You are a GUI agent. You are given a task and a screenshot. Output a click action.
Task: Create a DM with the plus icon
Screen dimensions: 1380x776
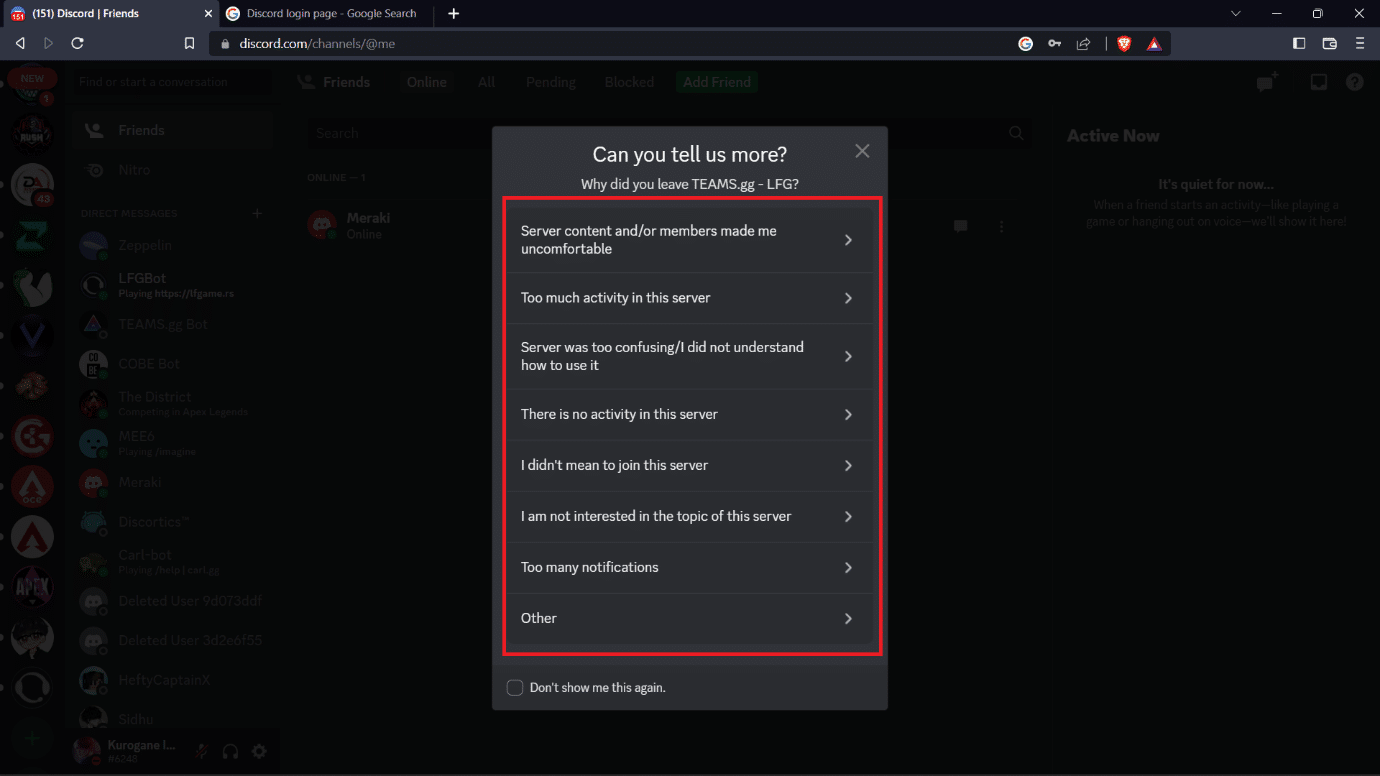[x=257, y=213]
